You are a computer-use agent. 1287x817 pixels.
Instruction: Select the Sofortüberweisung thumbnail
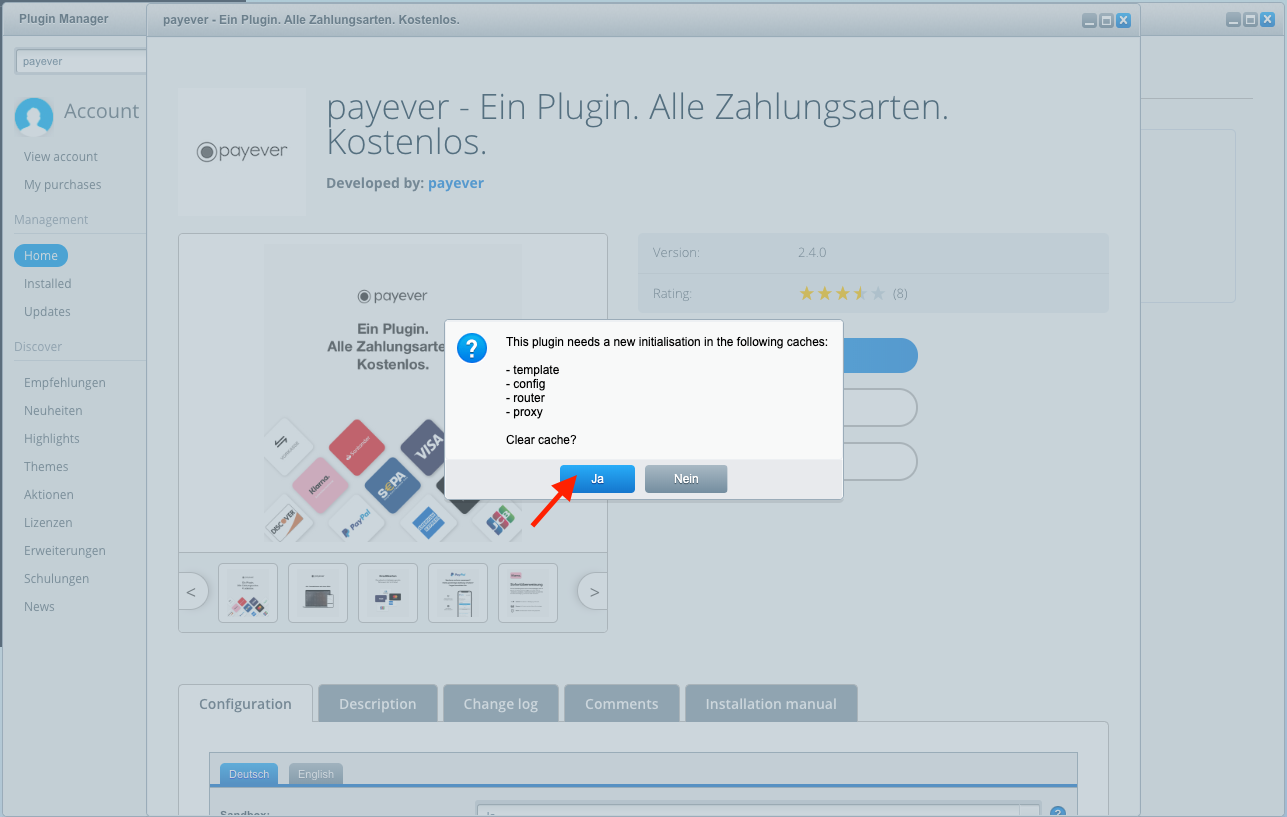coord(528,593)
